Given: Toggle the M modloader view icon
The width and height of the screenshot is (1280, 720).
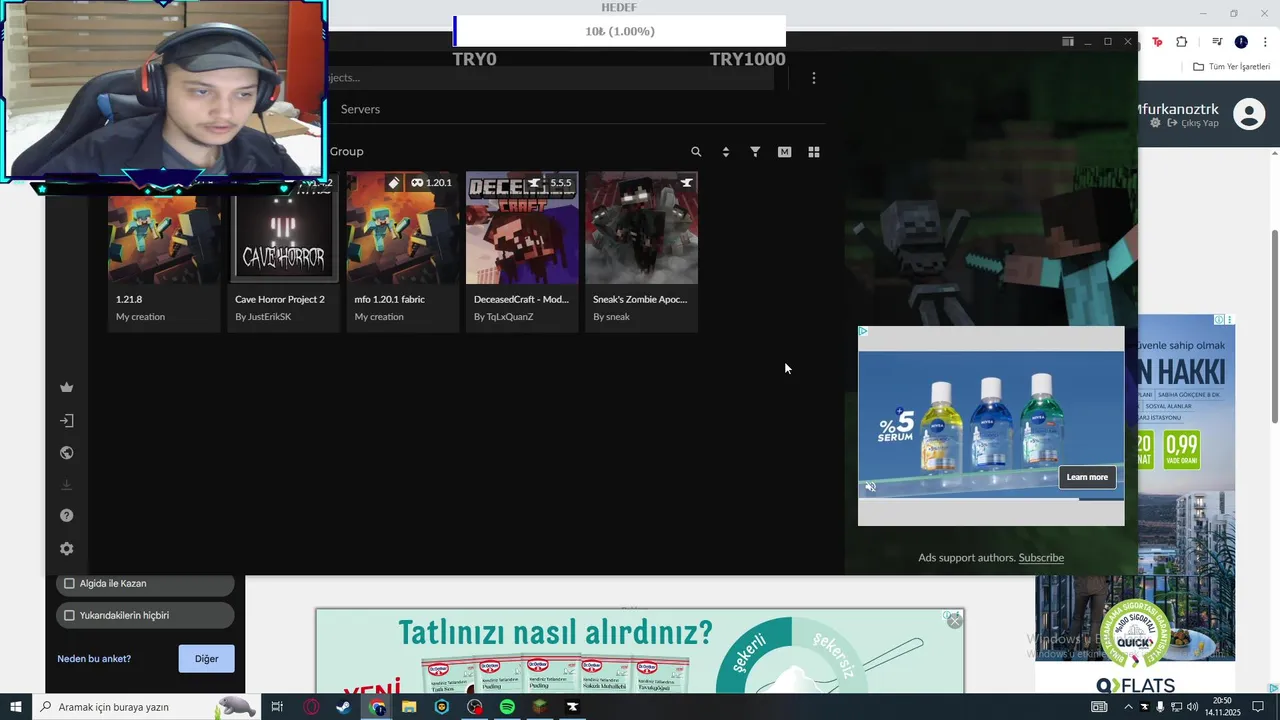Looking at the screenshot, I should pyautogui.click(x=784, y=152).
